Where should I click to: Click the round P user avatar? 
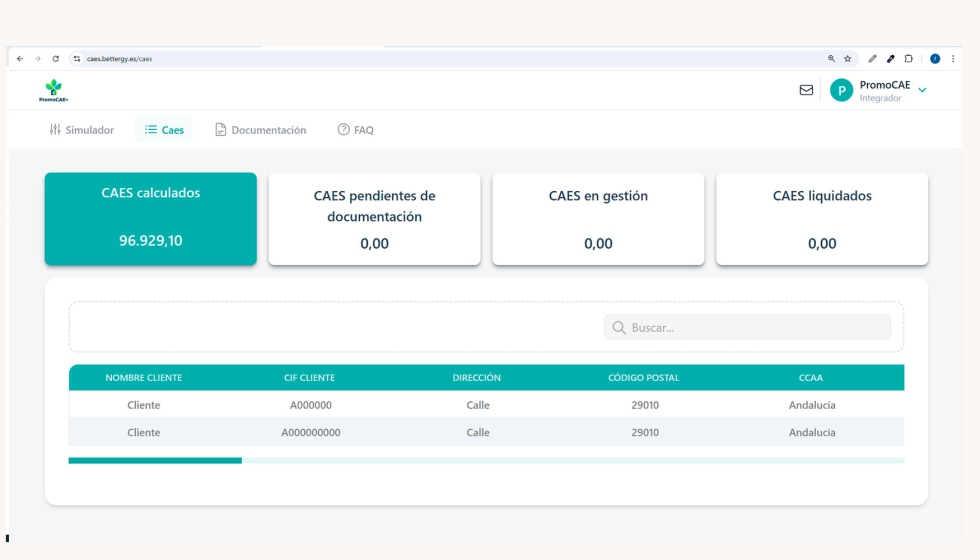pyautogui.click(x=841, y=91)
